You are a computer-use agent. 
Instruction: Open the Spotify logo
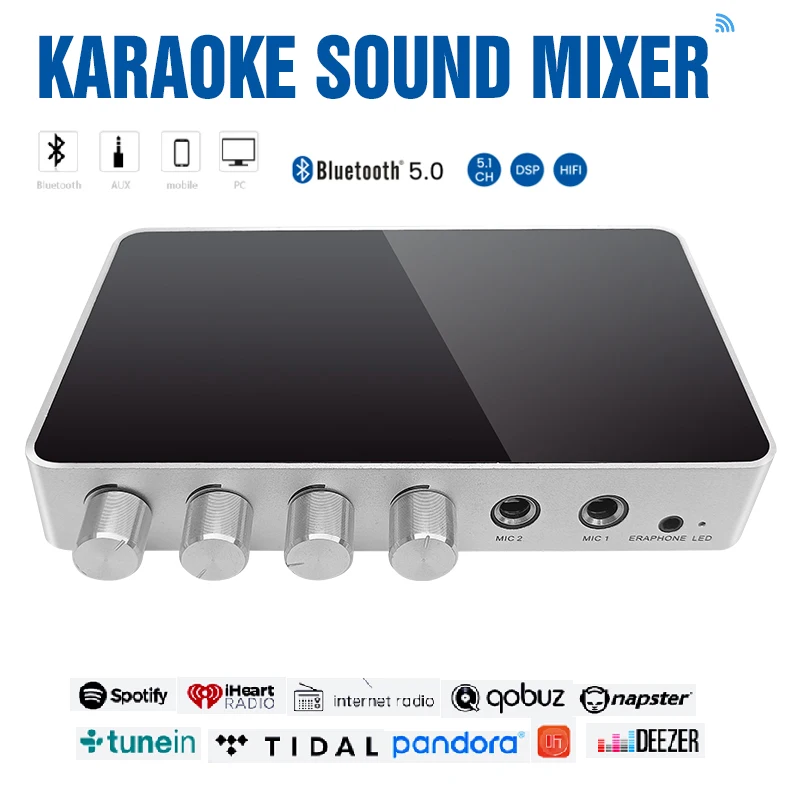123,695
